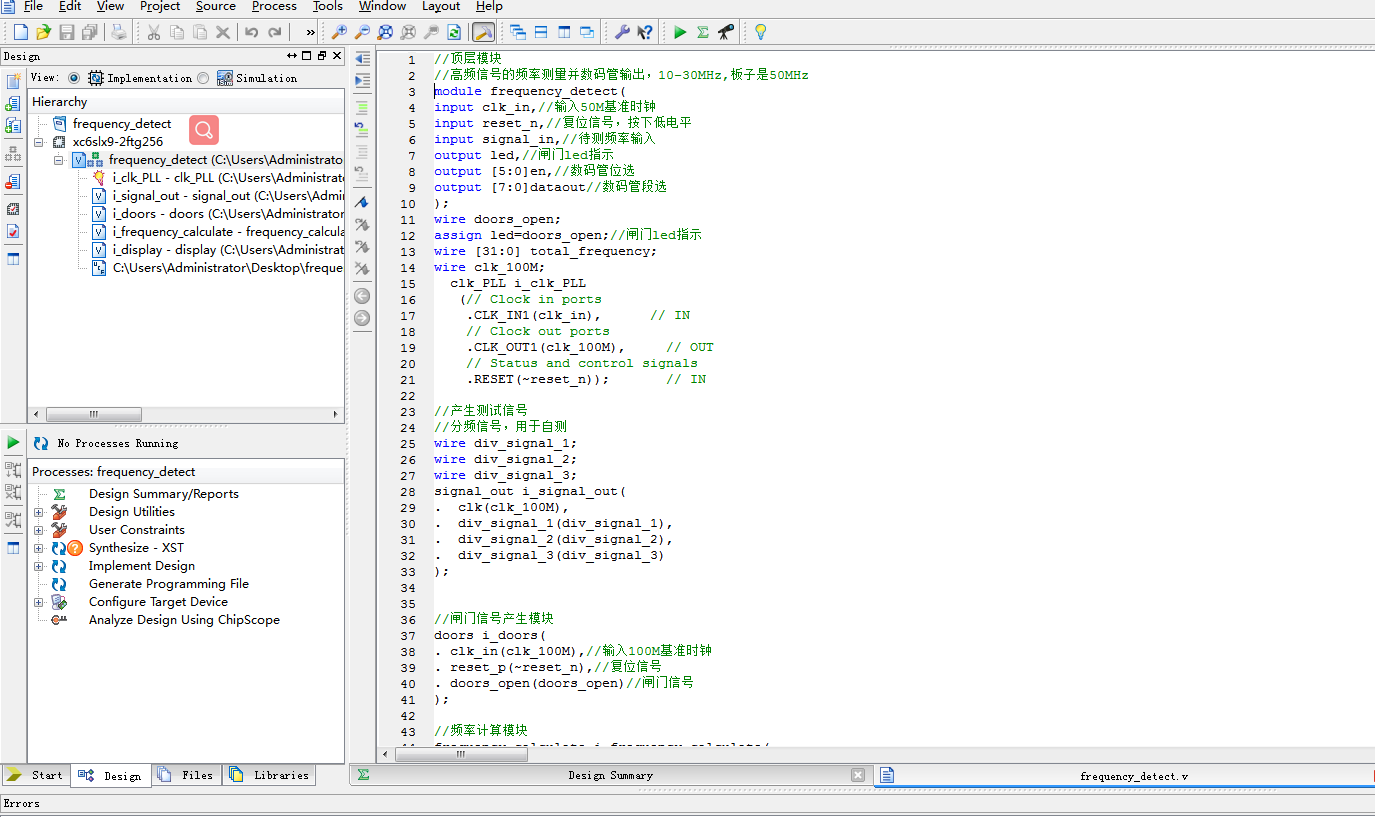This screenshot has width=1375, height=817.
Task: Click the increase indent icon beside editor
Action: coord(362,80)
